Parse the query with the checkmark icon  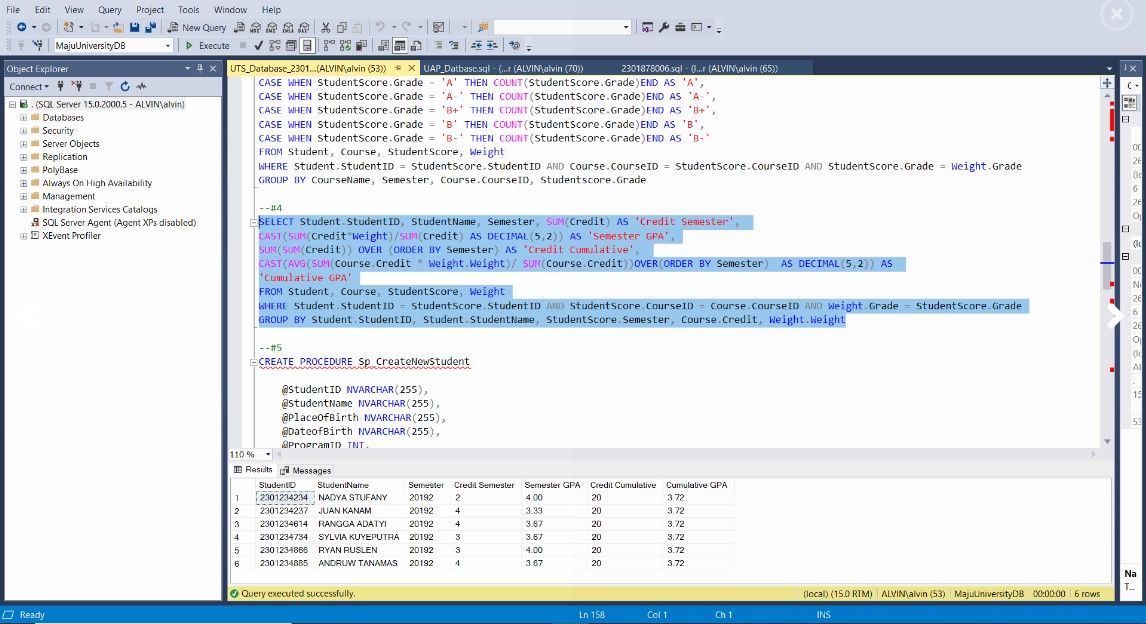(258, 45)
